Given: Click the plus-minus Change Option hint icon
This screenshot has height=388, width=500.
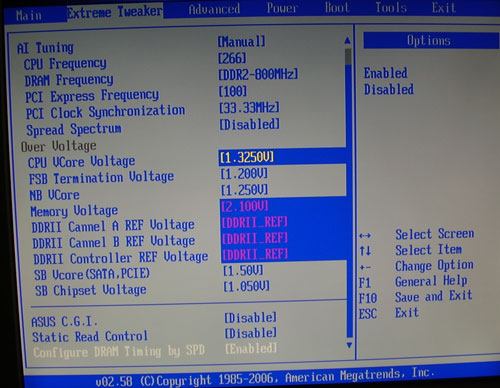Looking at the screenshot, I should tap(365, 267).
